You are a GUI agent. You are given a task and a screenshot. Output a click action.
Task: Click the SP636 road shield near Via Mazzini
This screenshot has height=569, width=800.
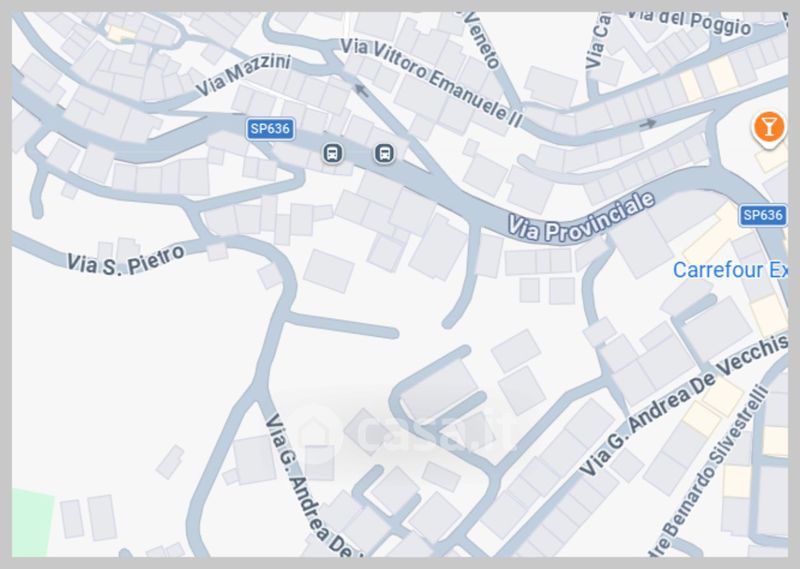pos(270,129)
